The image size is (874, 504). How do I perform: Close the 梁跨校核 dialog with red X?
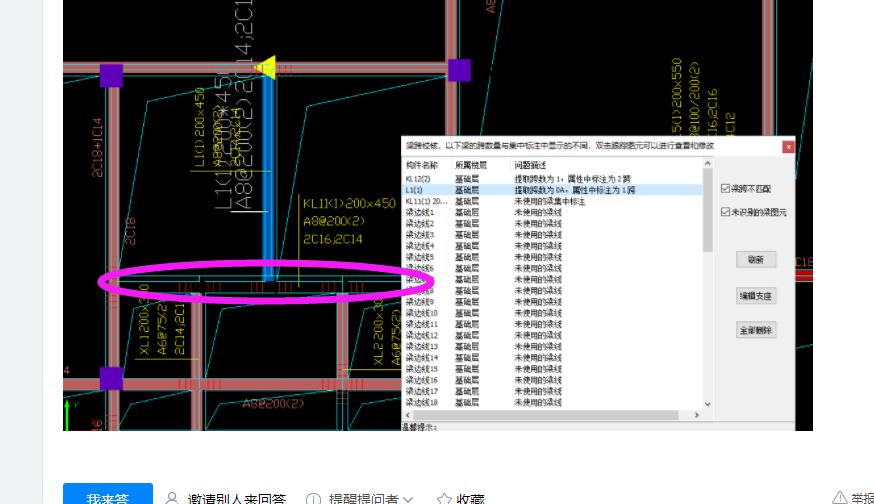tap(788, 147)
